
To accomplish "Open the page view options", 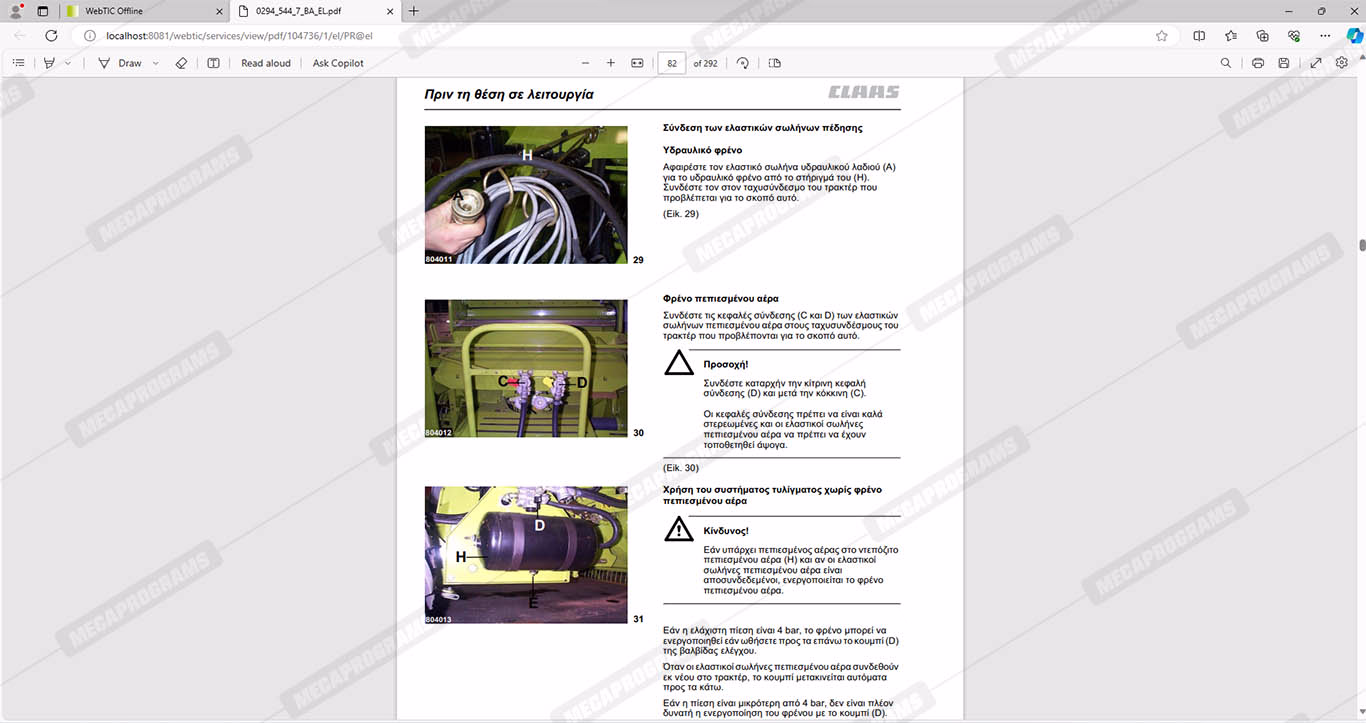I will click(774, 63).
